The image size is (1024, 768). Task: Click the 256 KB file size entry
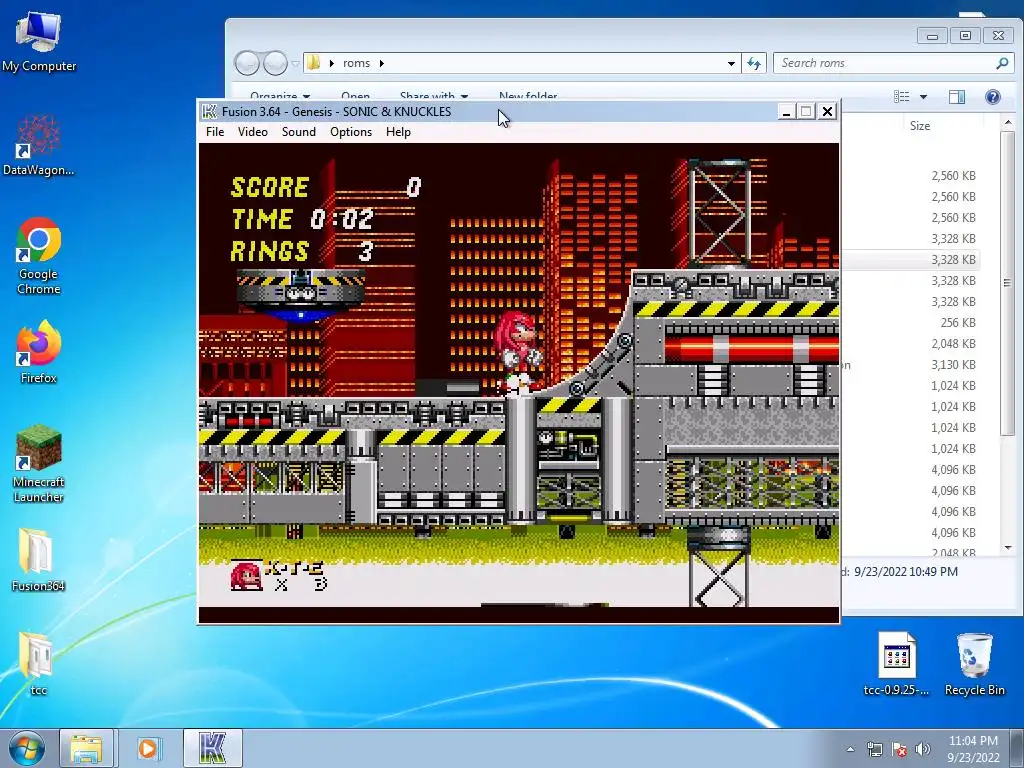pyautogui.click(x=958, y=323)
